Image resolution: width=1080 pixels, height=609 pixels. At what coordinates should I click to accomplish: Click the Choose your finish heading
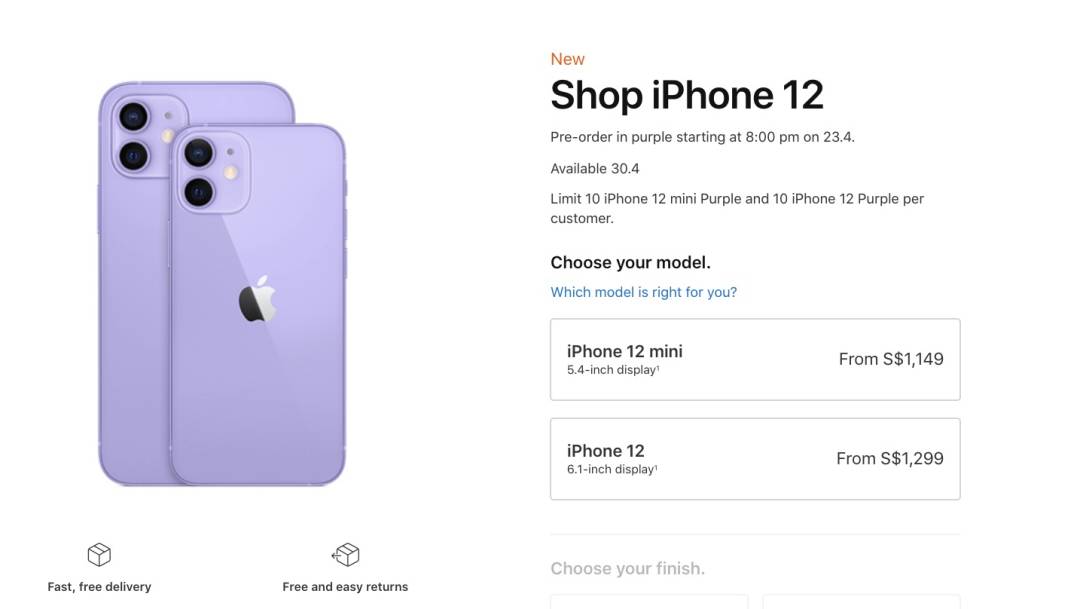[x=628, y=567]
